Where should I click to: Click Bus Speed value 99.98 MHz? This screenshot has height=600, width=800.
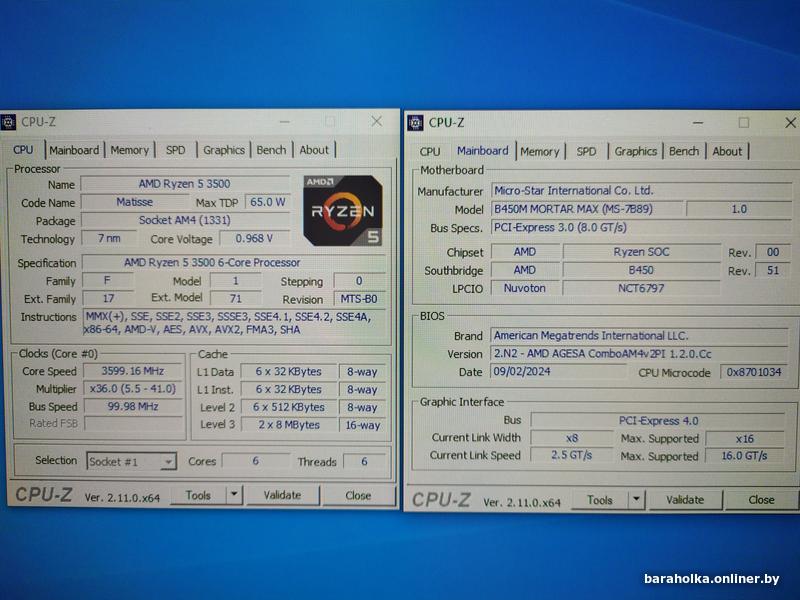tap(133, 407)
